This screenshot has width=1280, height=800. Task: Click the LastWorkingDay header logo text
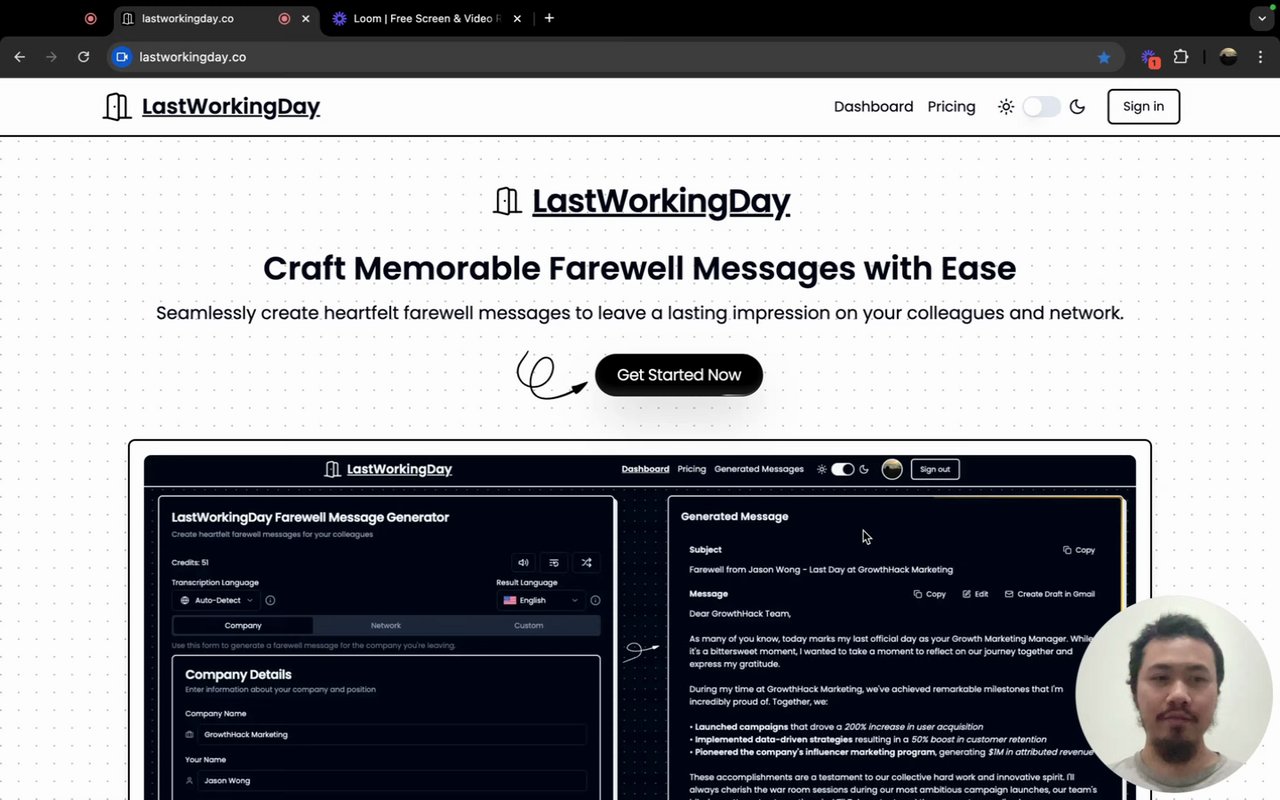tap(231, 107)
